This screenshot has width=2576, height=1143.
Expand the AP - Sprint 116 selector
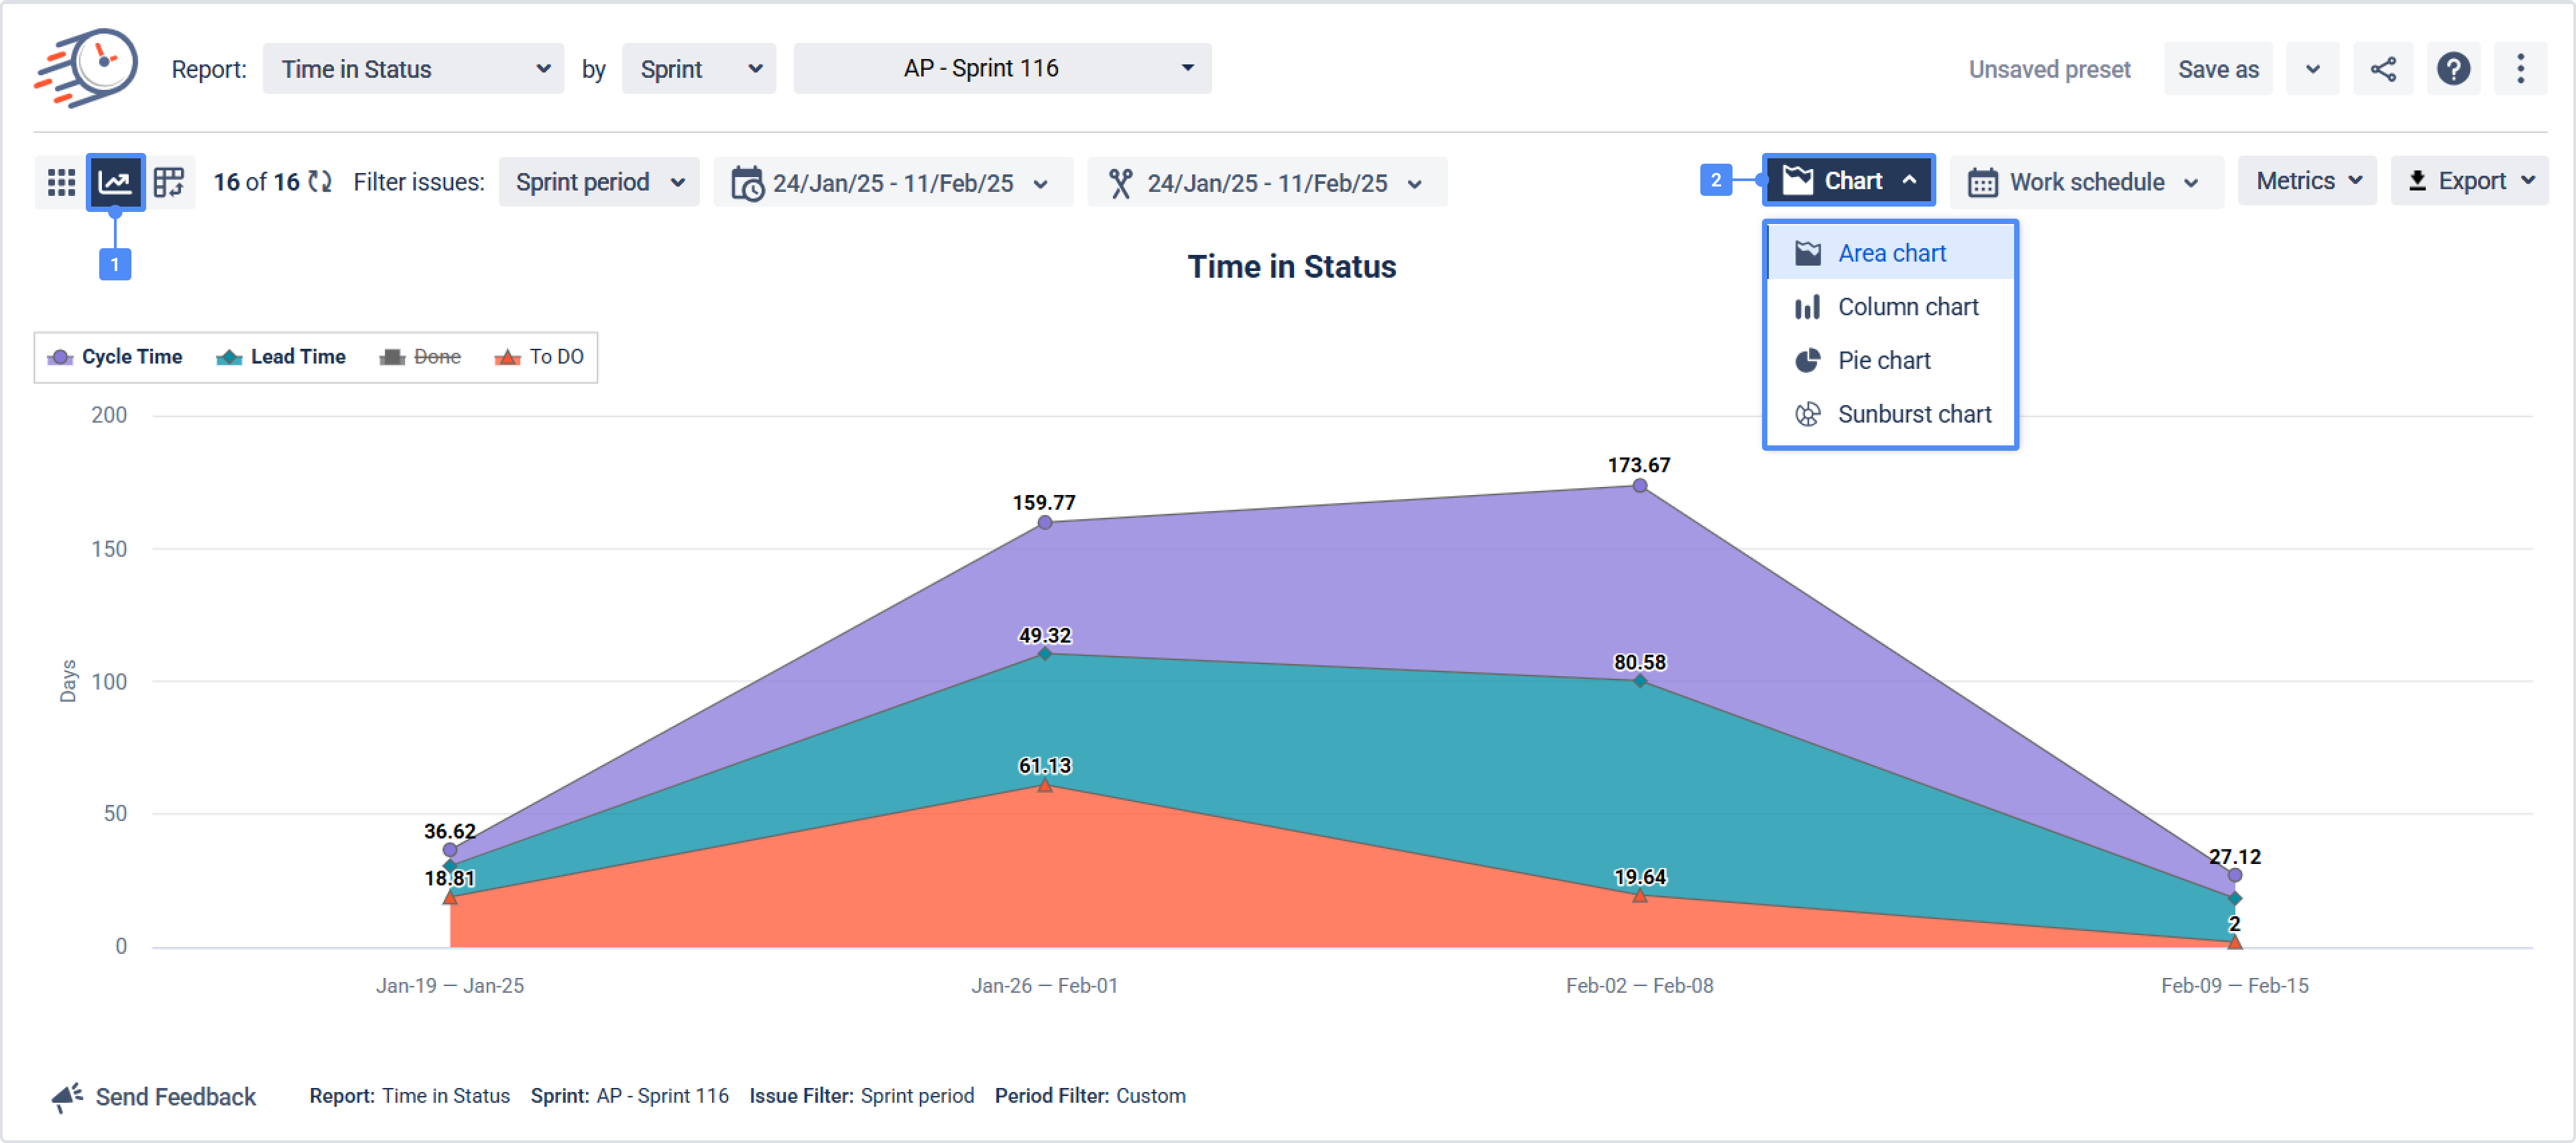tap(1001, 69)
